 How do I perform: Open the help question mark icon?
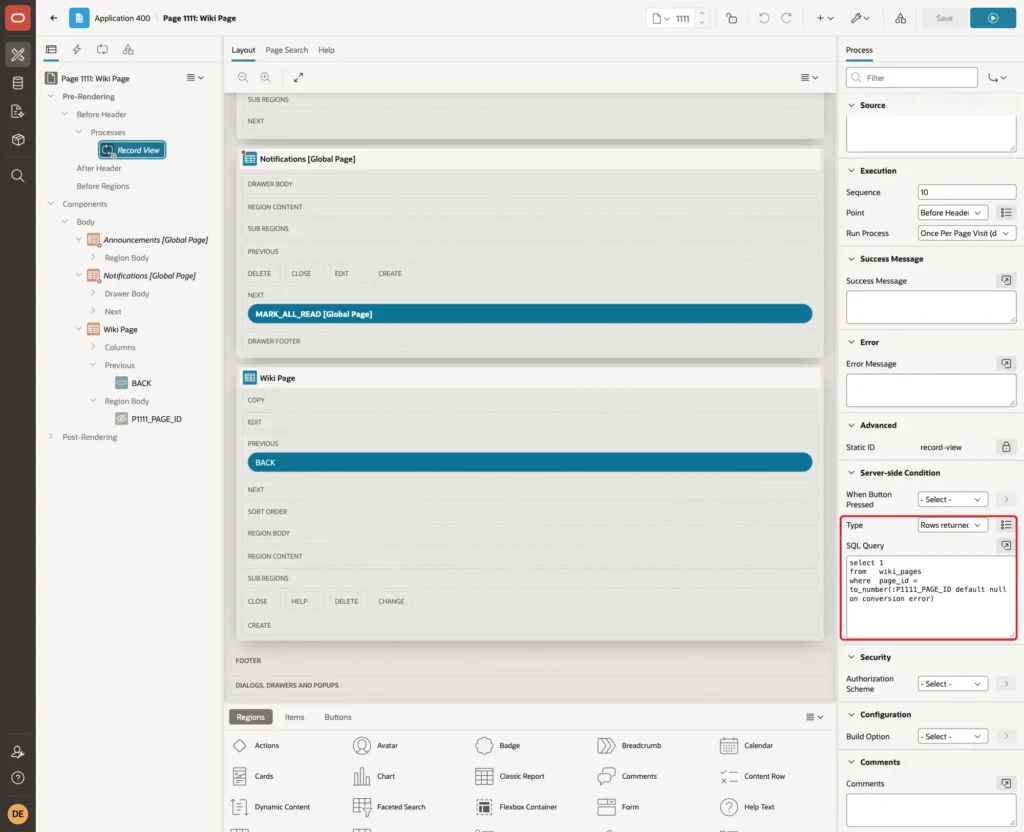click(x=18, y=778)
